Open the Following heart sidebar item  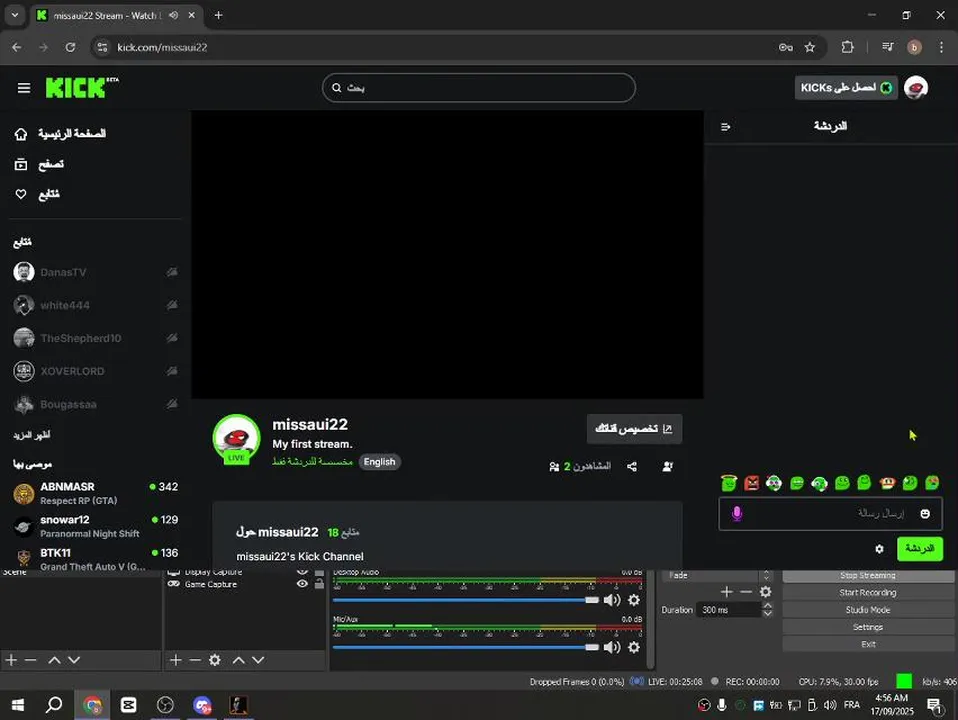coord(37,194)
